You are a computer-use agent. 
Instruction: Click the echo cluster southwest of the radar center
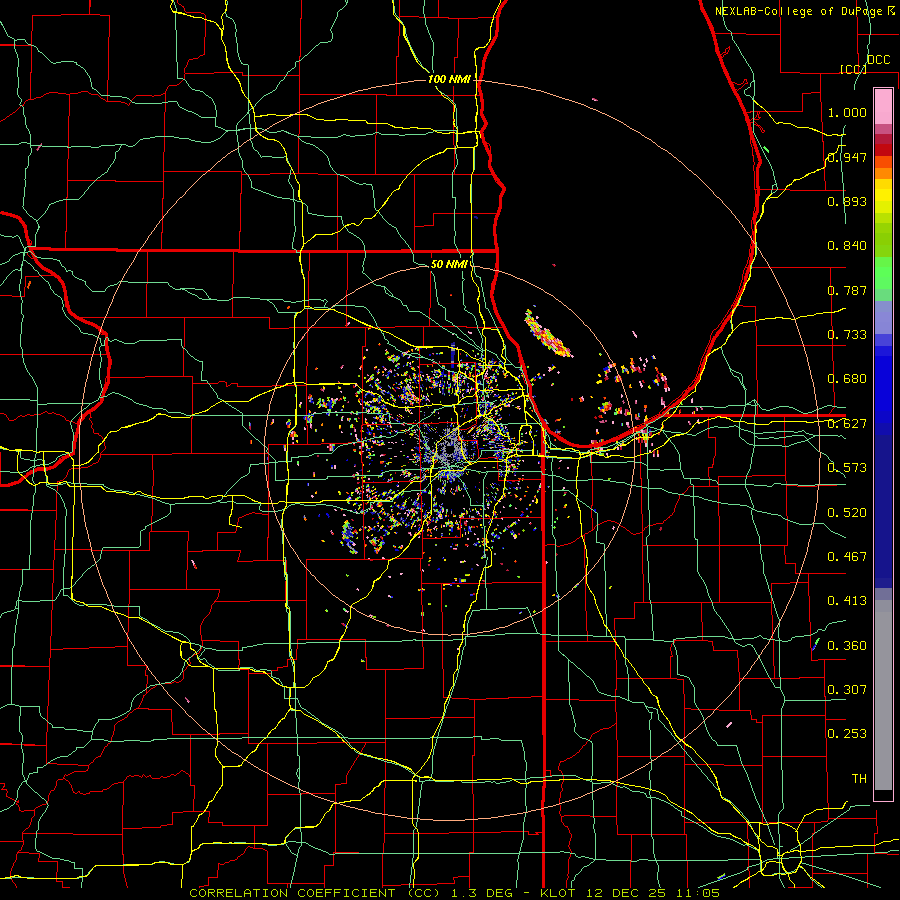(350, 536)
